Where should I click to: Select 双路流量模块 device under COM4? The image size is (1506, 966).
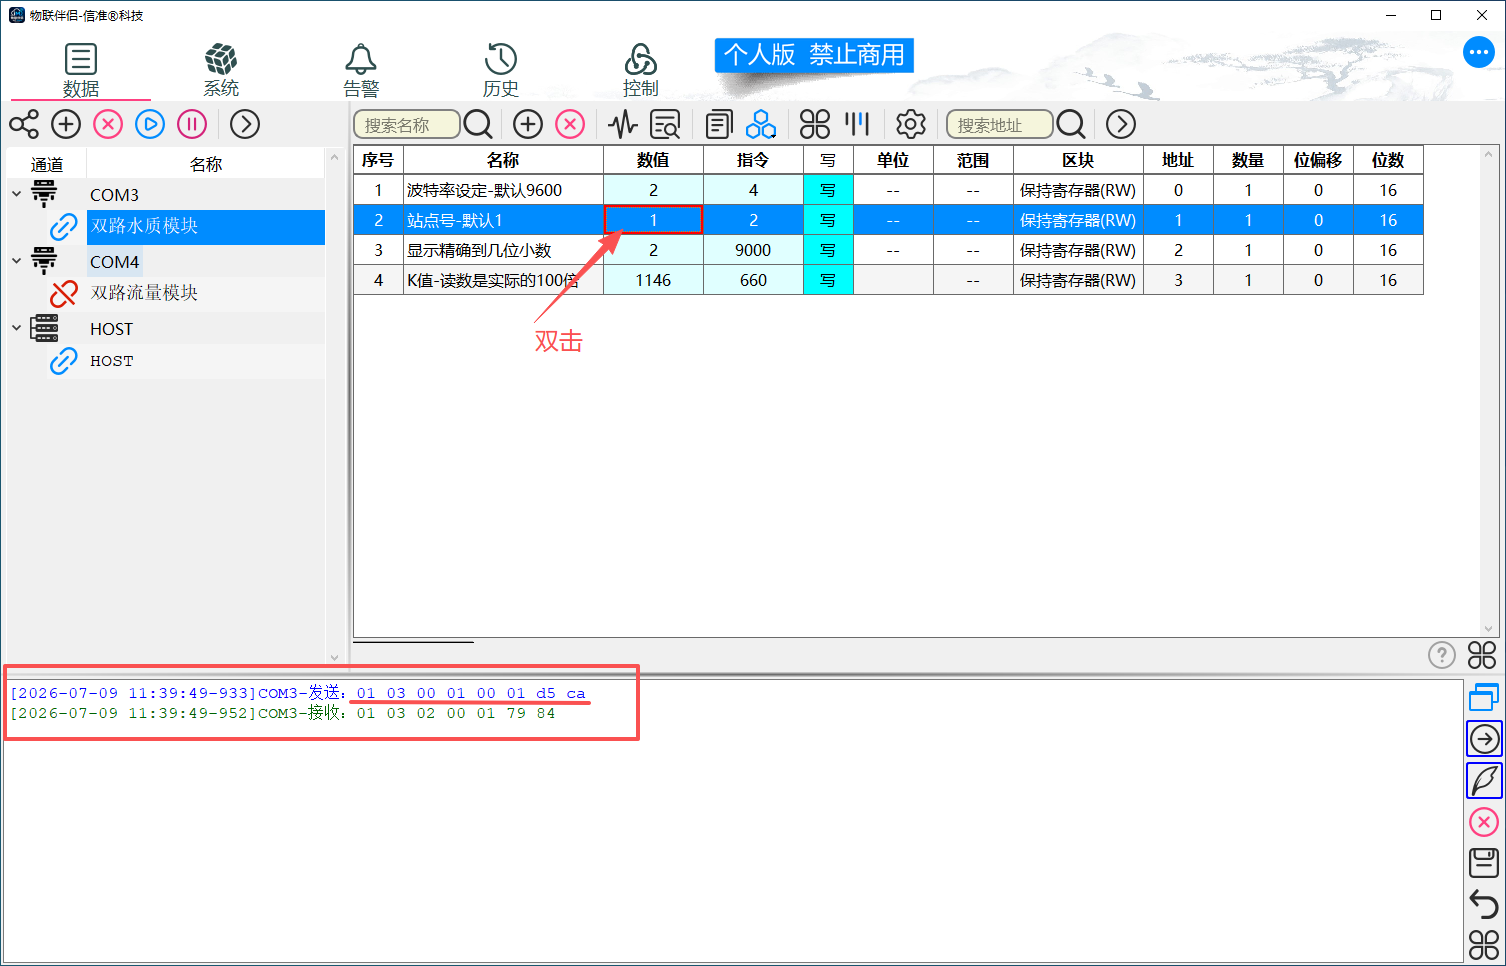pyautogui.click(x=144, y=293)
